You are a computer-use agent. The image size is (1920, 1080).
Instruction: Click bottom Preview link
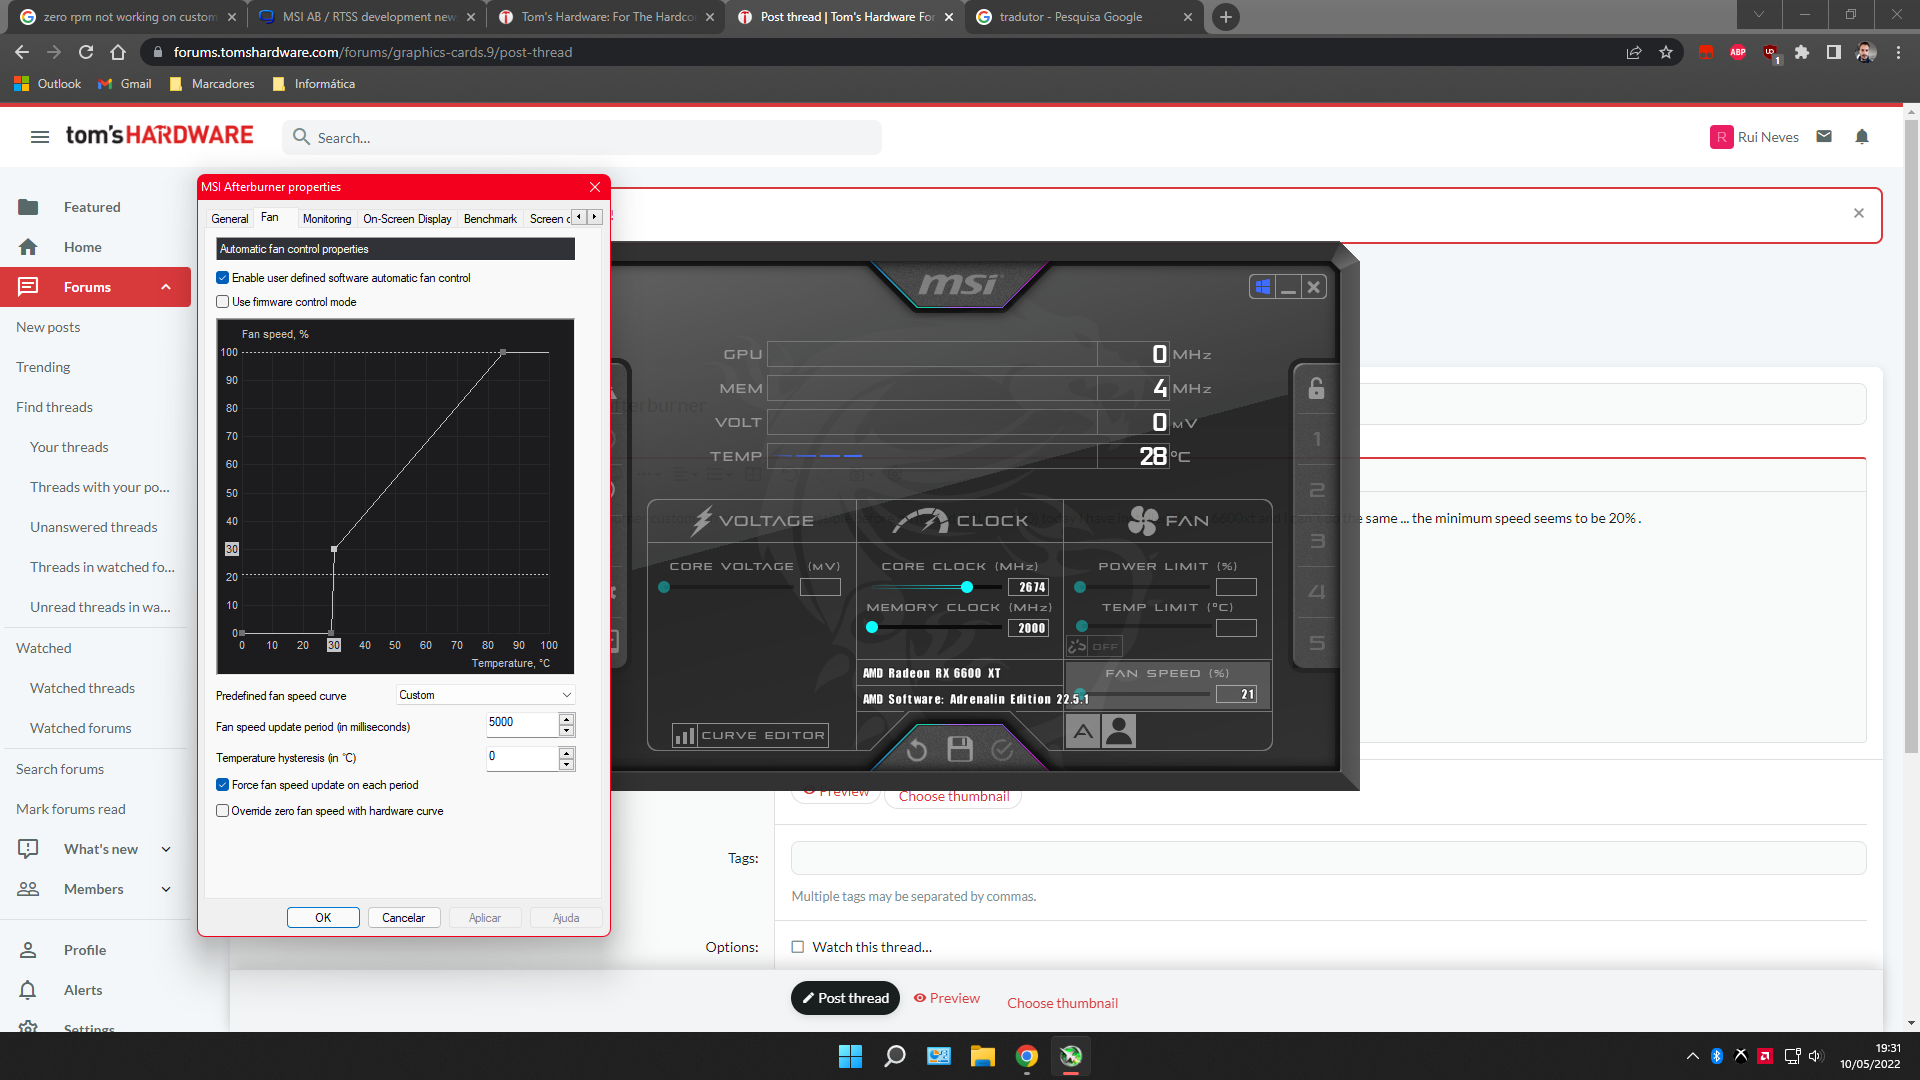(x=946, y=998)
